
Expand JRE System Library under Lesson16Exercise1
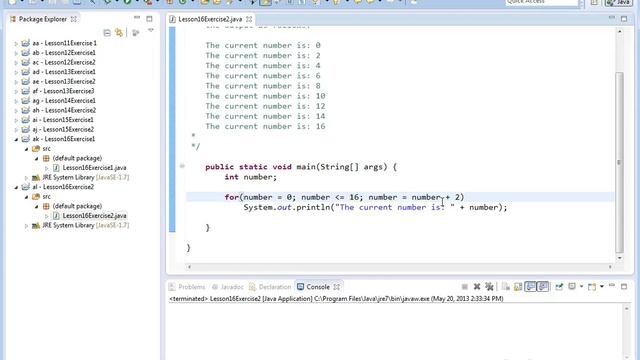point(26,178)
